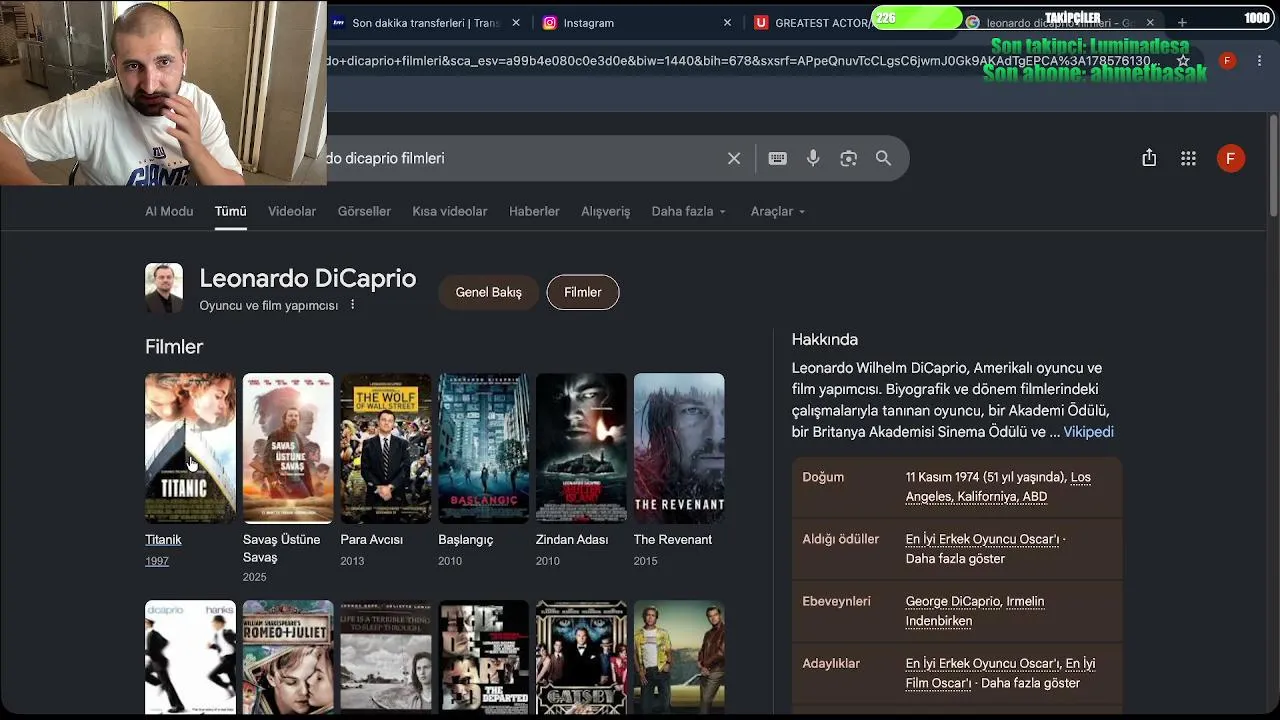Click the Instagram favicon in the tab strip
Screen dimensions: 1280x720
(549, 22)
